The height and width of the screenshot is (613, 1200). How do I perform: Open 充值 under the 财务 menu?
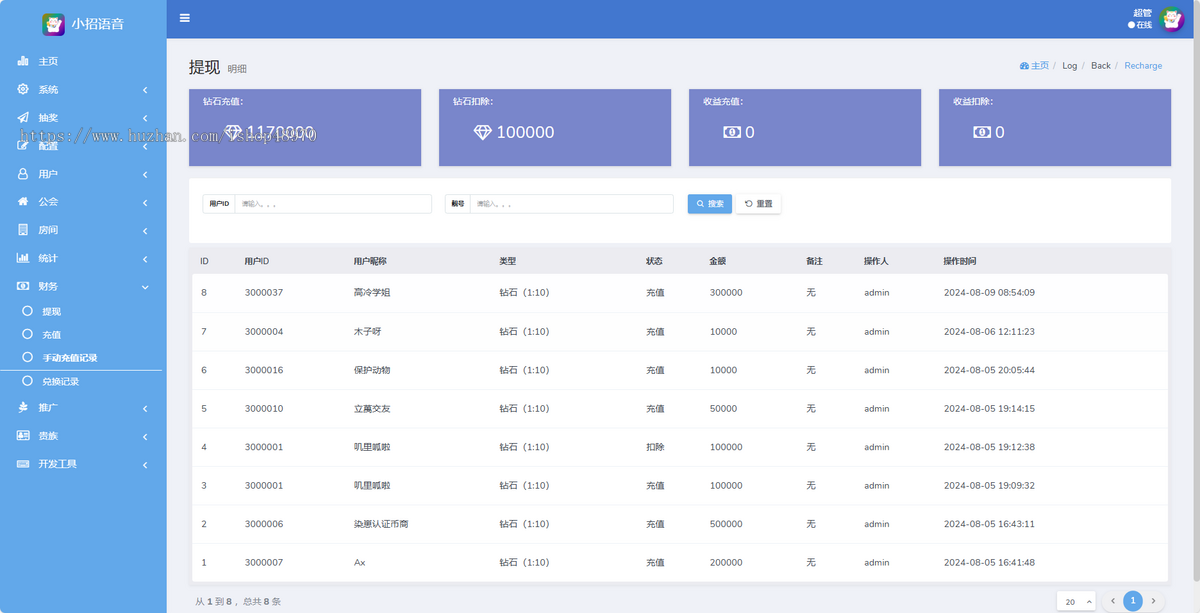tap(51, 335)
